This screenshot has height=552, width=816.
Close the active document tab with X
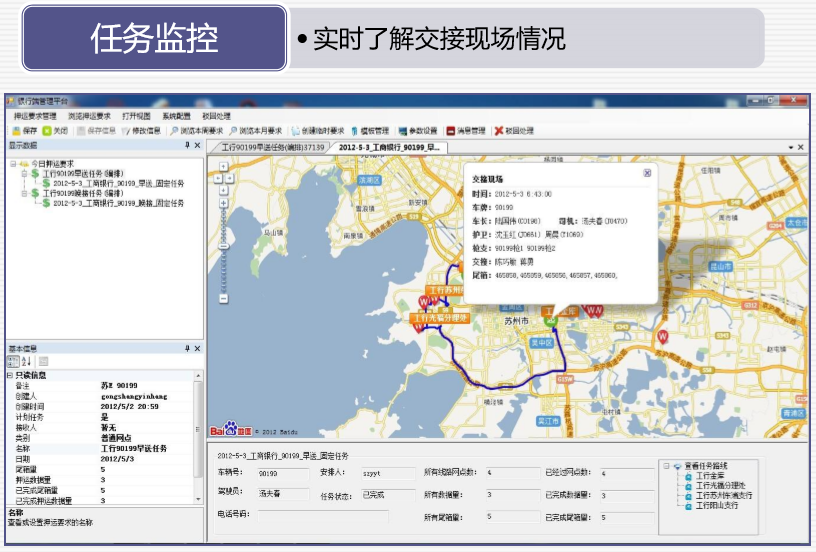coord(801,148)
